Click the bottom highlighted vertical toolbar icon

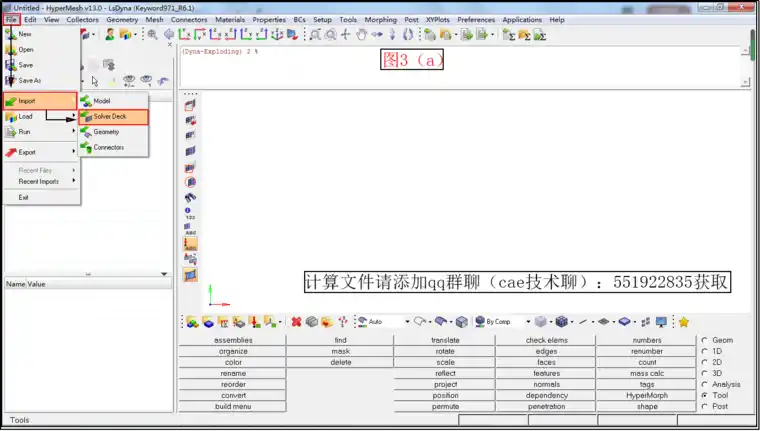(x=190, y=275)
